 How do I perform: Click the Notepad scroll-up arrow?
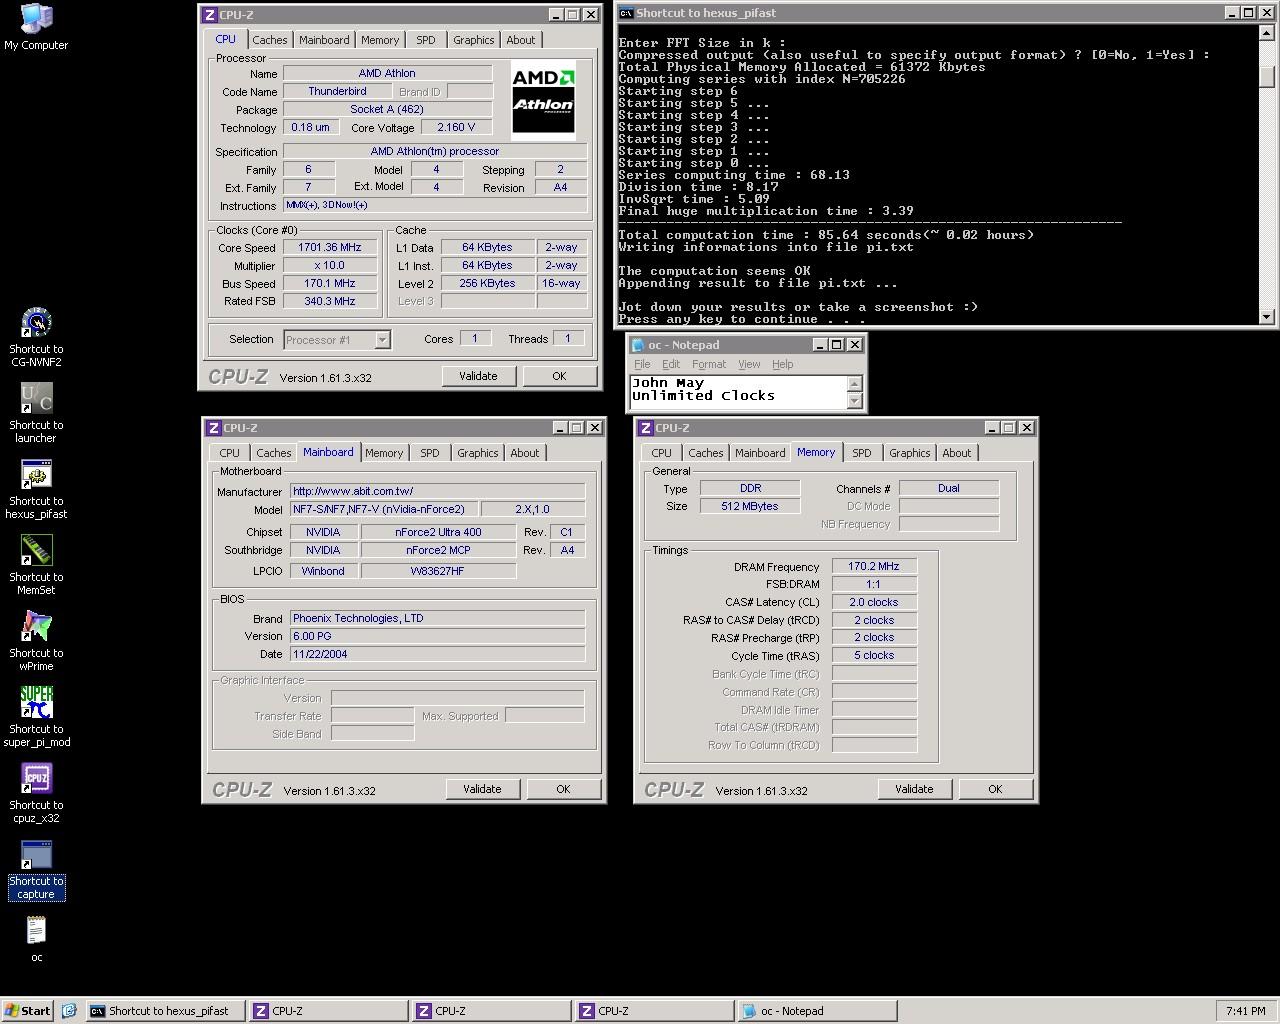[854, 384]
